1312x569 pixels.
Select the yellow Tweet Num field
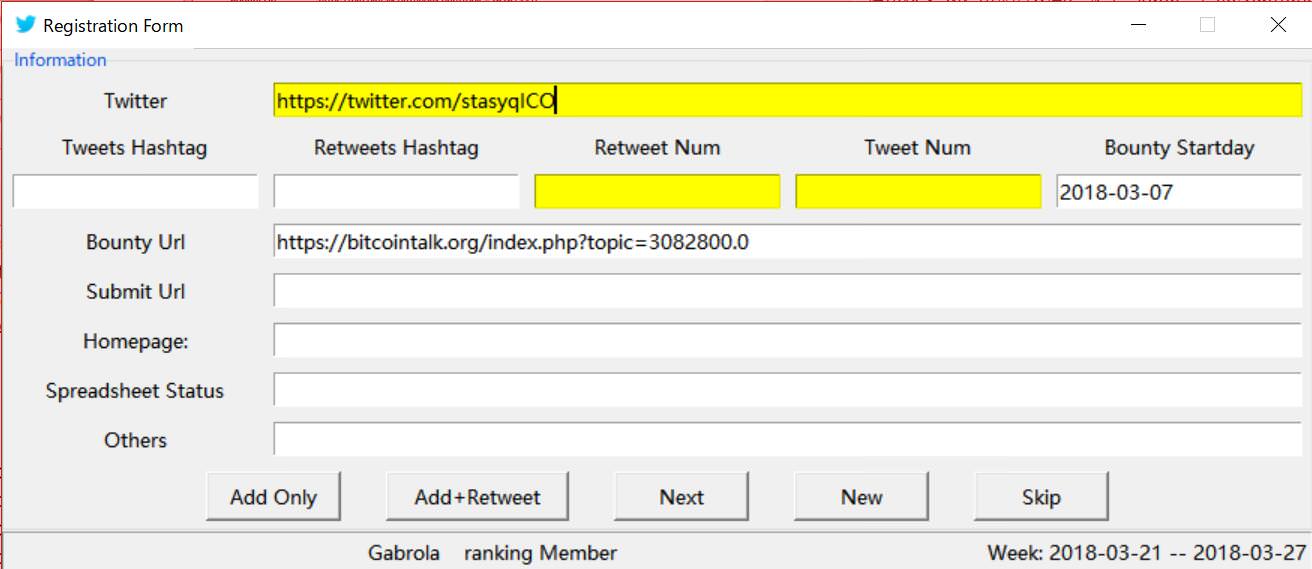click(x=918, y=191)
